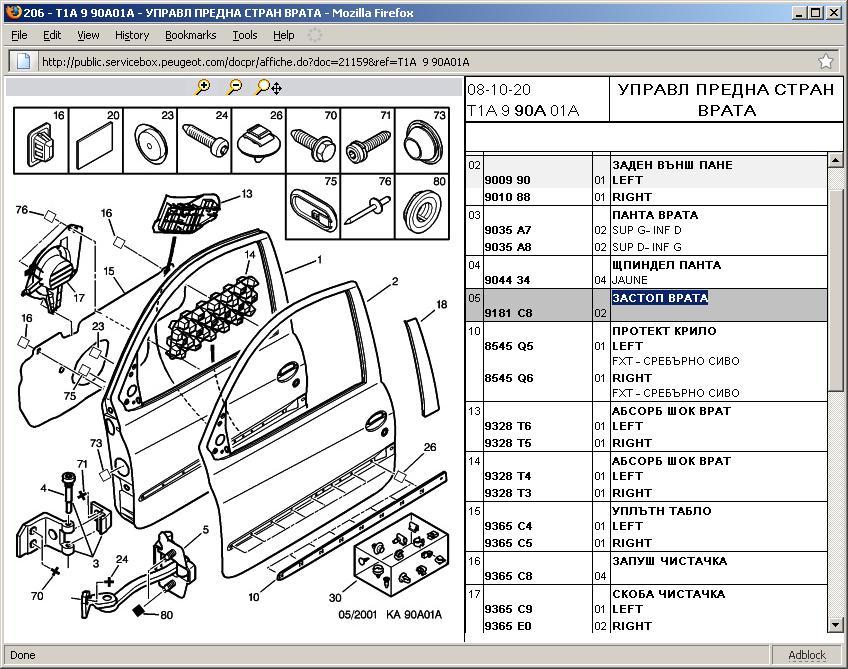This screenshot has width=848, height=669.
Task: Click the ПАНТА ВРАТА row heading
Action: (655, 215)
